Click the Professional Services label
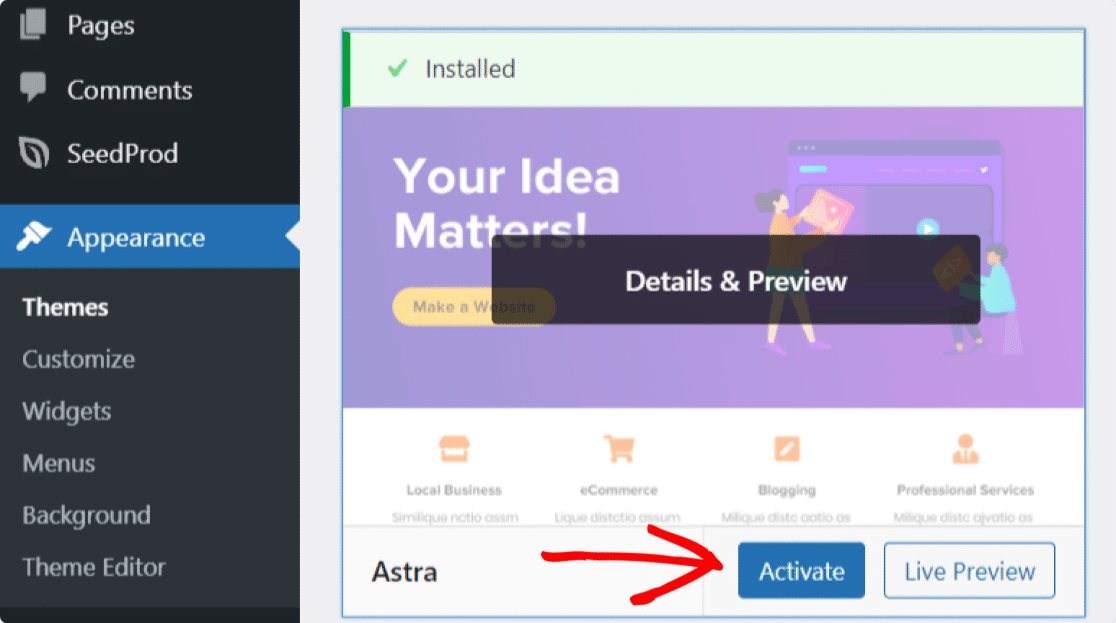Image resolution: width=1116 pixels, height=623 pixels. 965,490
